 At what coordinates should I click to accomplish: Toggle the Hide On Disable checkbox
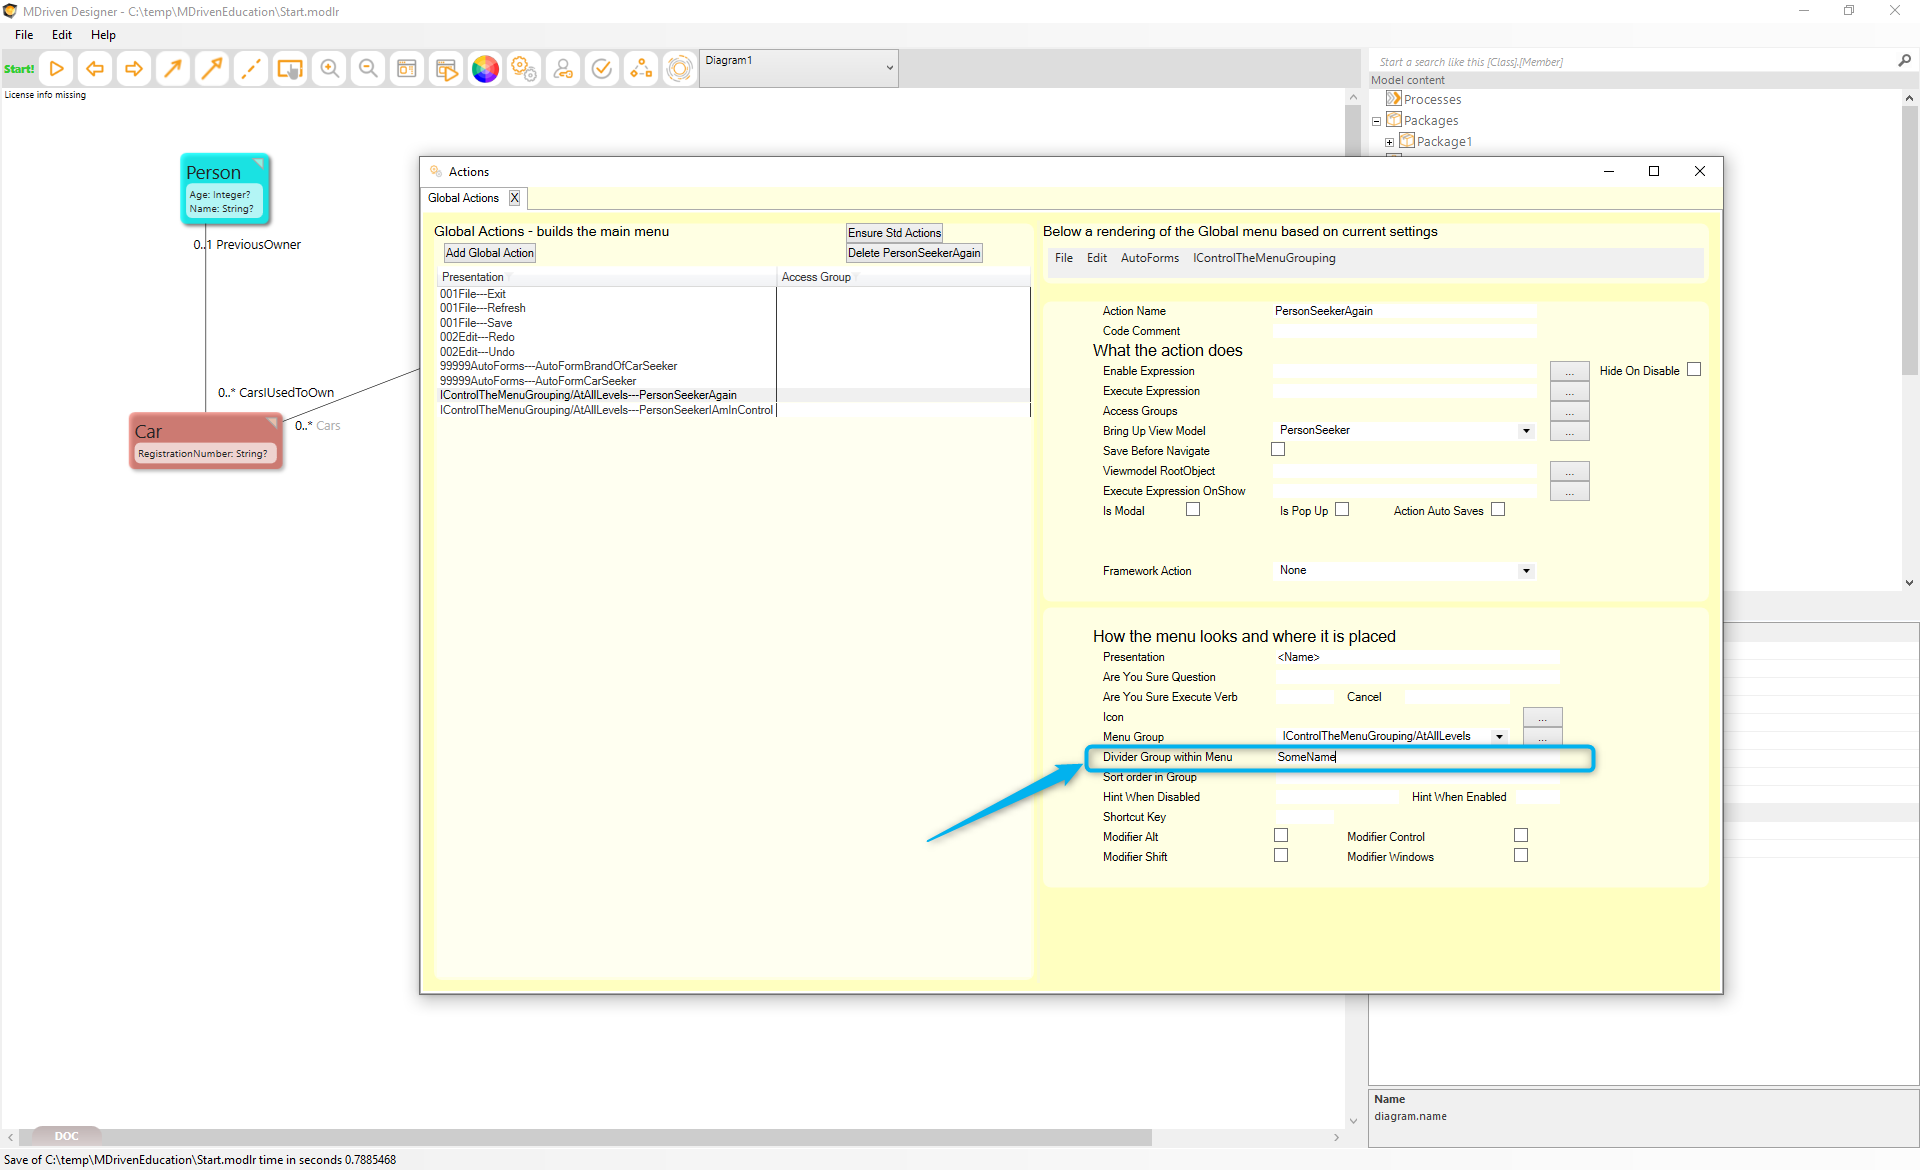pos(1694,370)
